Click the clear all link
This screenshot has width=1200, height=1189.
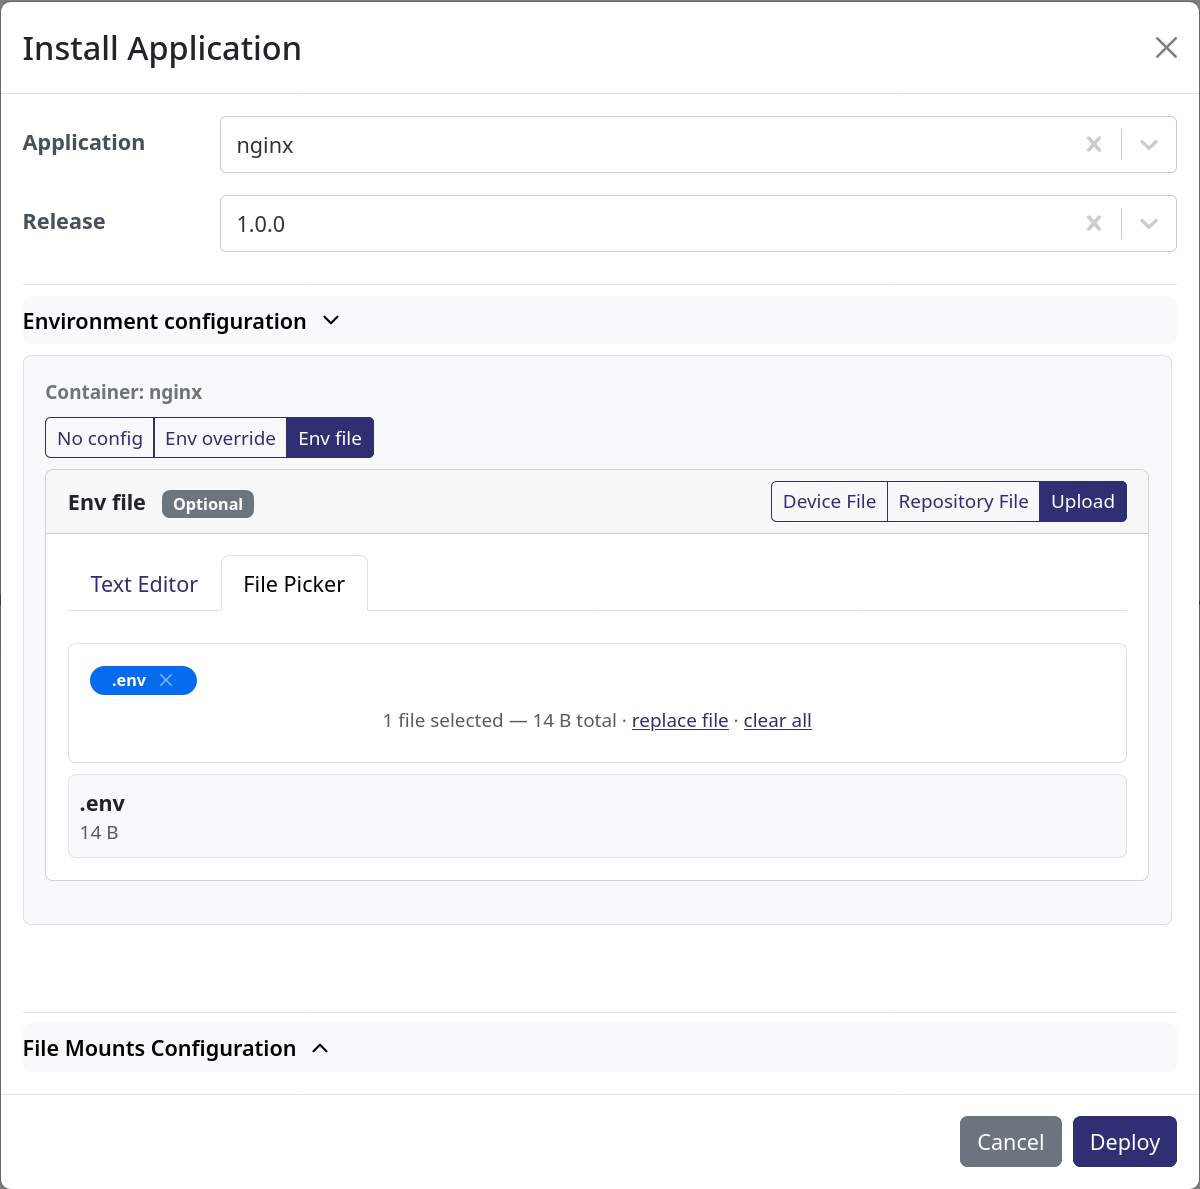pos(777,721)
